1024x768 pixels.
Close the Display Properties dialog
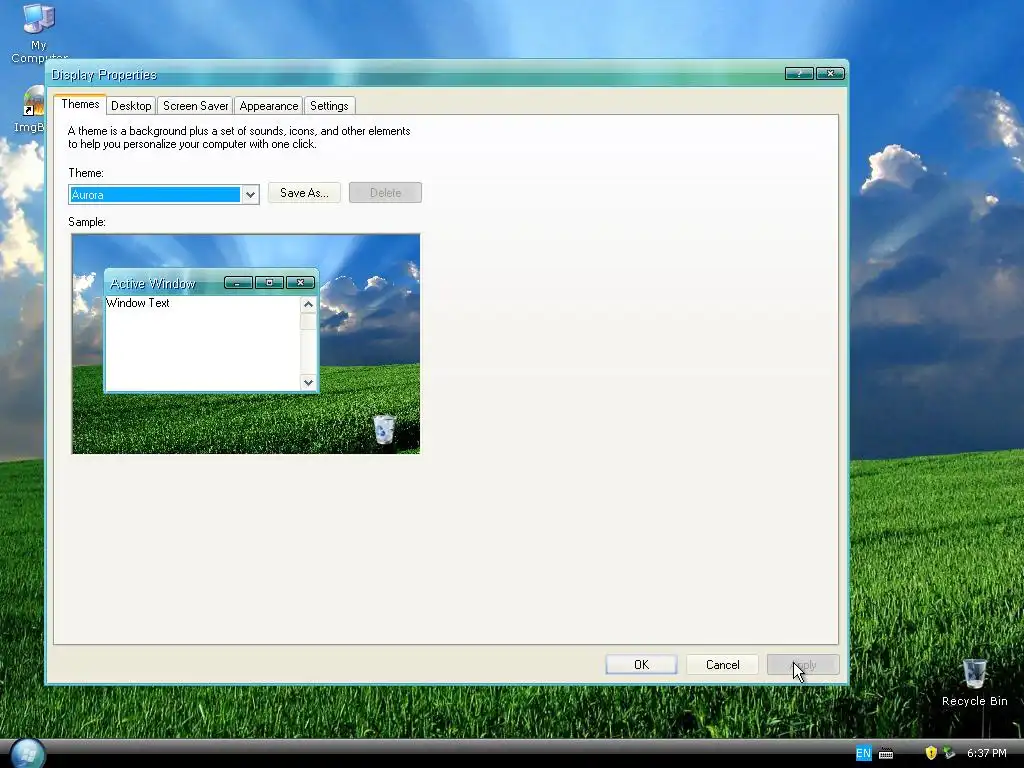point(830,74)
